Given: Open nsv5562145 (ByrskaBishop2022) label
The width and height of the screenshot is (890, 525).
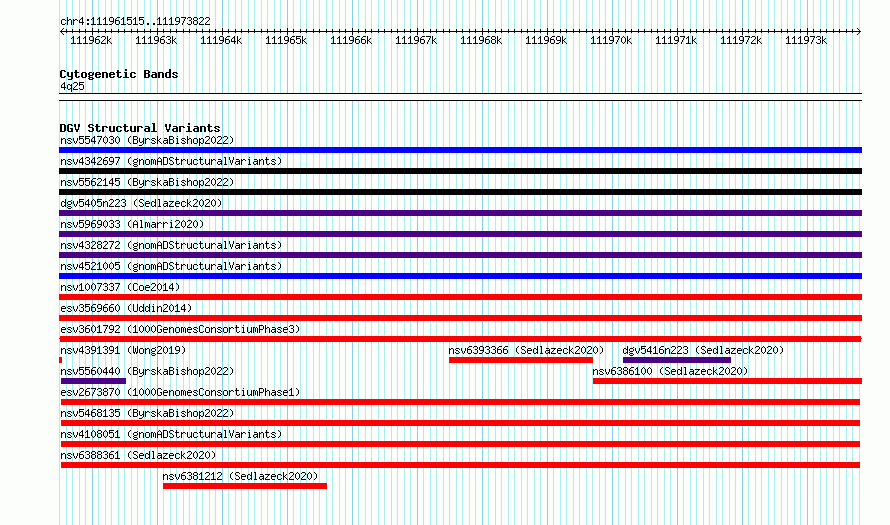Looking at the screenshot, I should click(x=147, y=182).
